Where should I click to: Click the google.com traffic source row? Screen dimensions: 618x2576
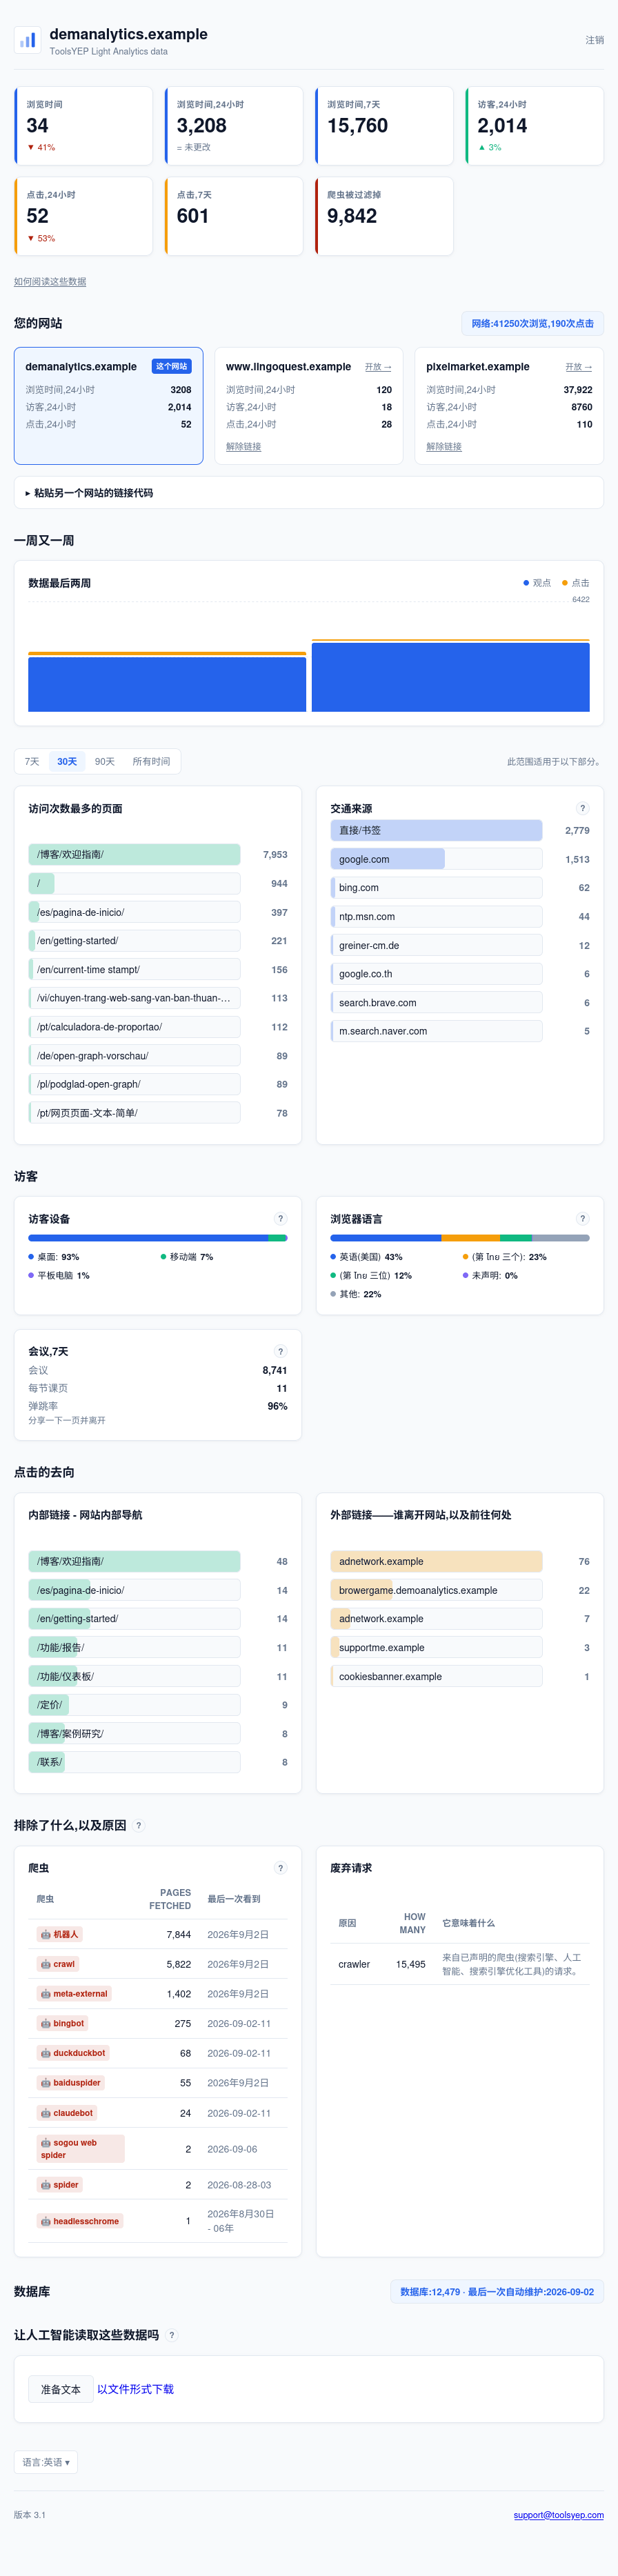pos(460,859)
